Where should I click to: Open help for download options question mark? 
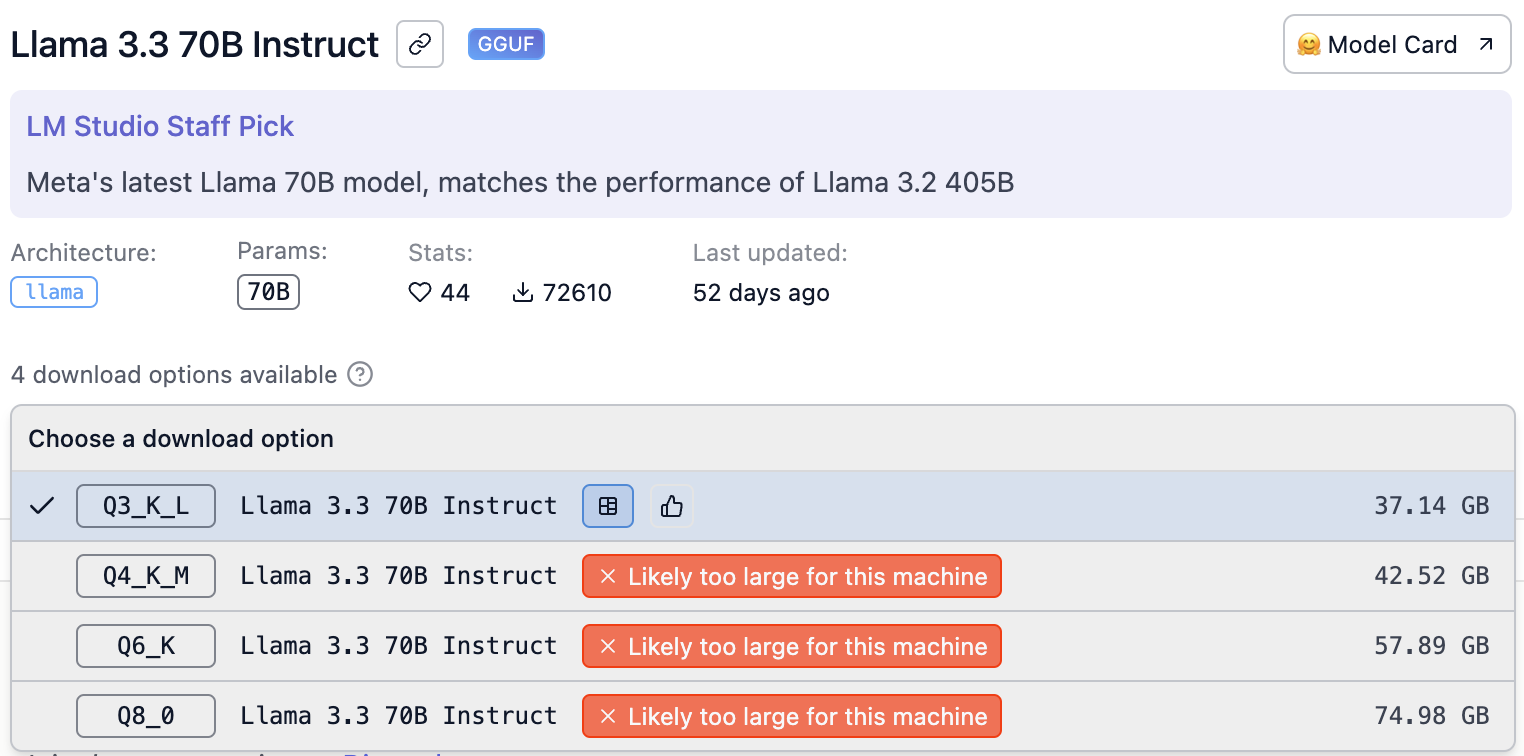pos(360,375)
